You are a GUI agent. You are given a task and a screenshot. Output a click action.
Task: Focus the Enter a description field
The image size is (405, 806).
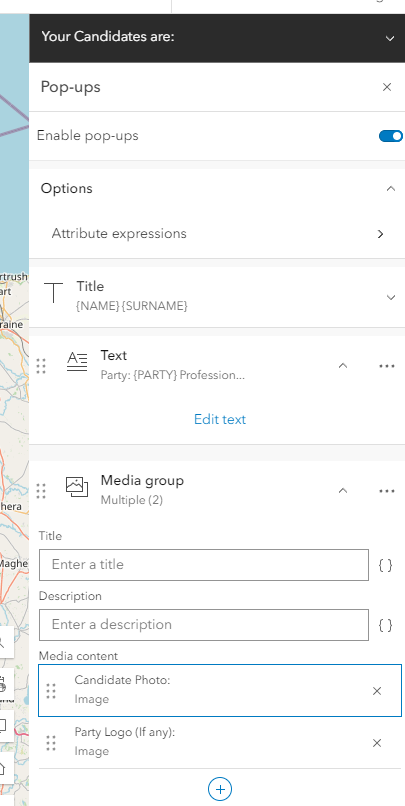pos(204,625)
